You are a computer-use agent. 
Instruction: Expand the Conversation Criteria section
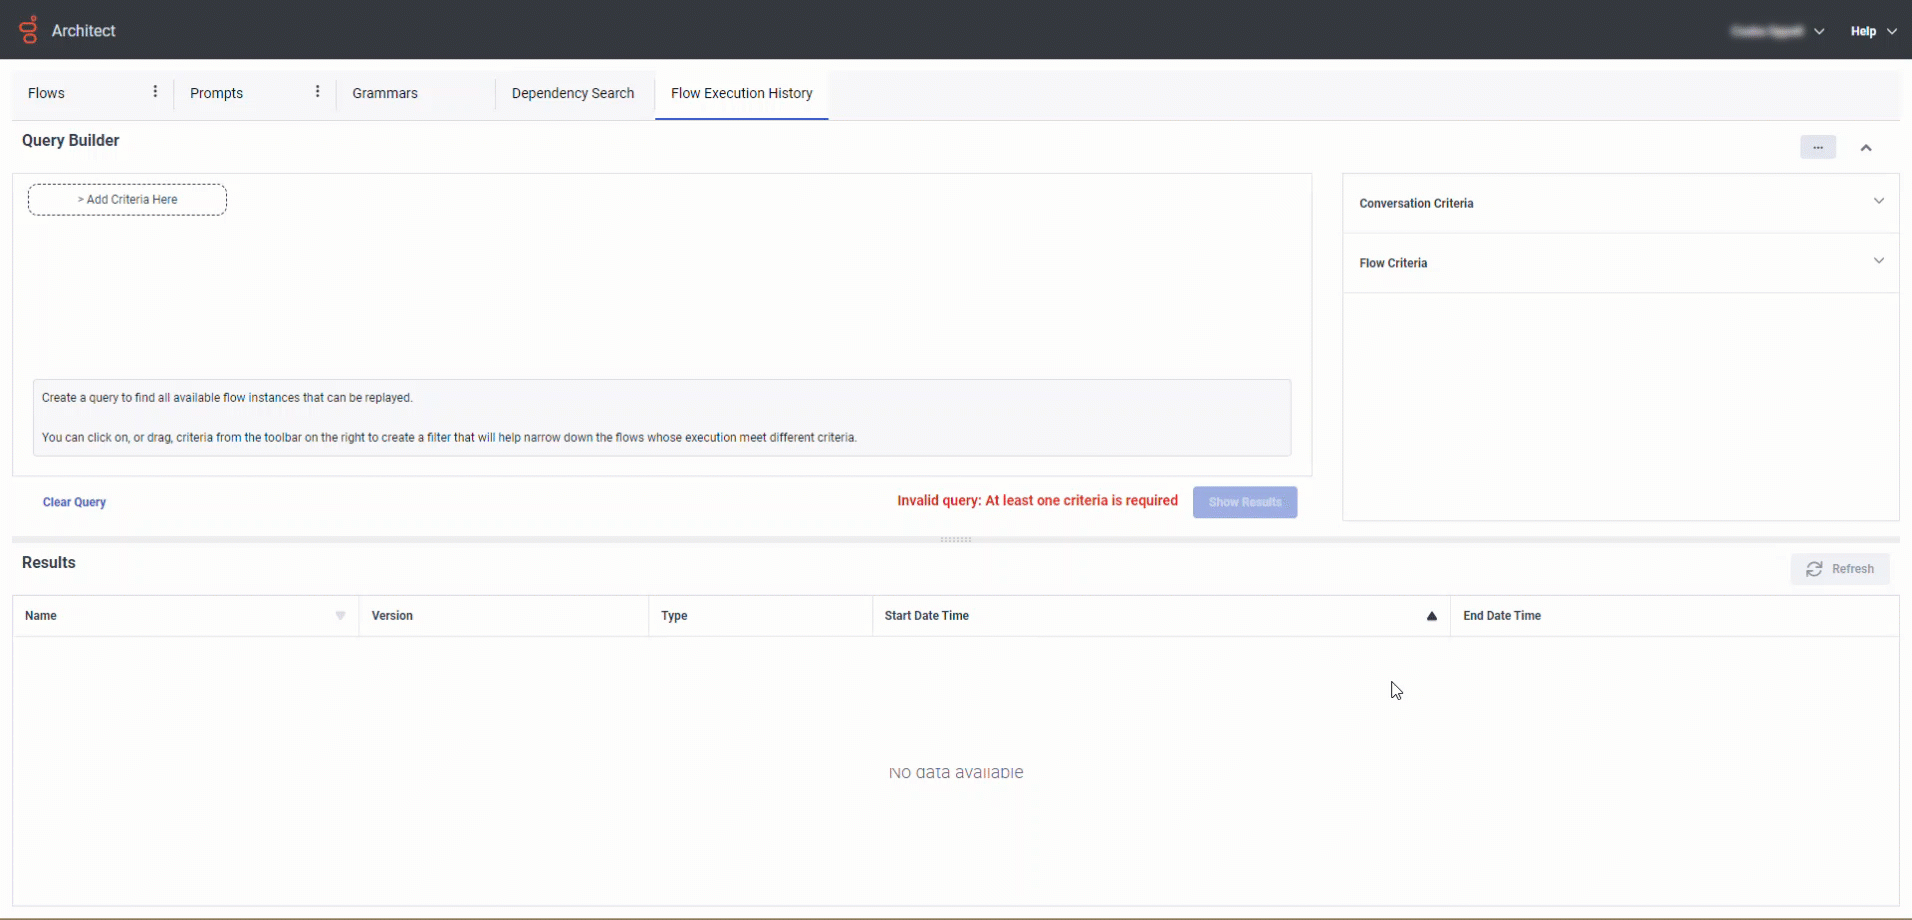coord(1879,201)
